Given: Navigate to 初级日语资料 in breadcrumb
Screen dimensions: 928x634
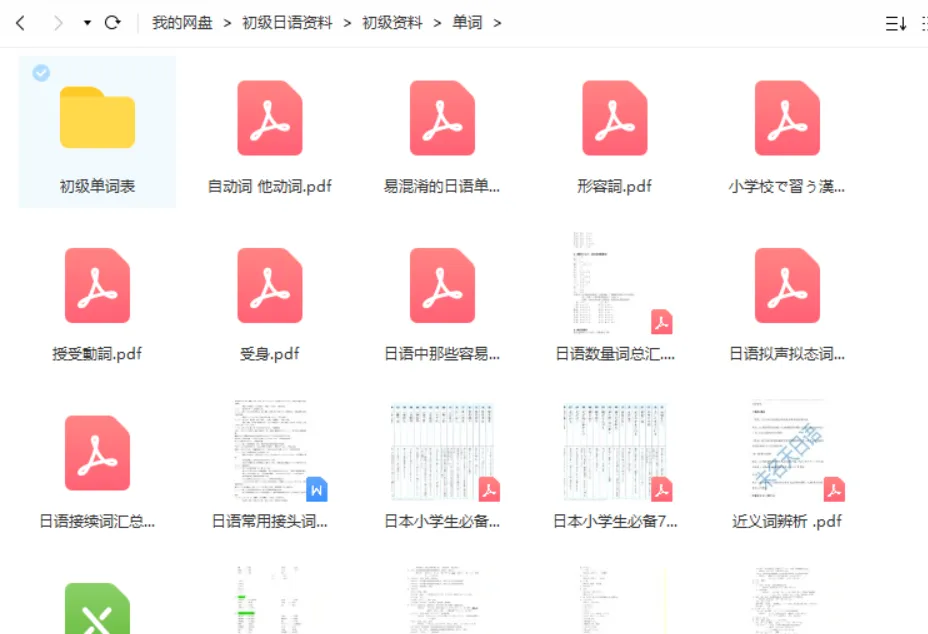Looking at the screenshot, I should click(287, 23).
